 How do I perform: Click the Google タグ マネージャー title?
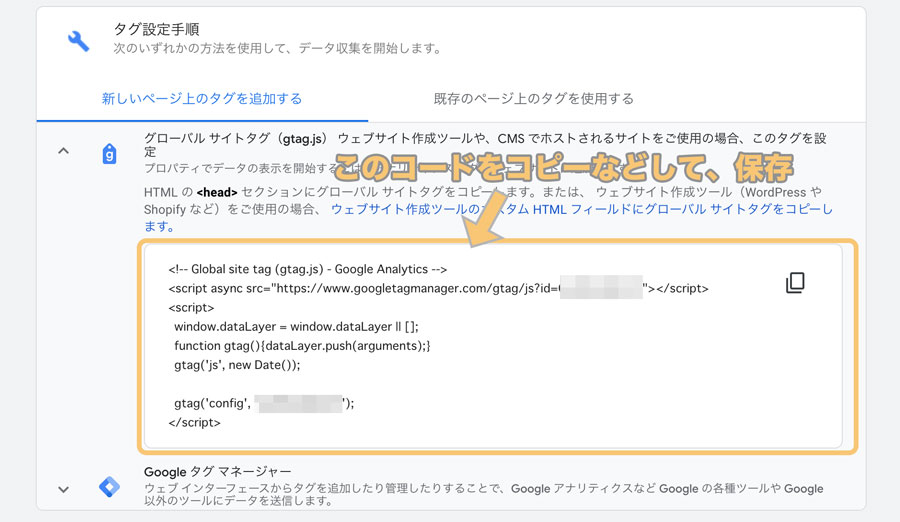(x=218, y=472)
